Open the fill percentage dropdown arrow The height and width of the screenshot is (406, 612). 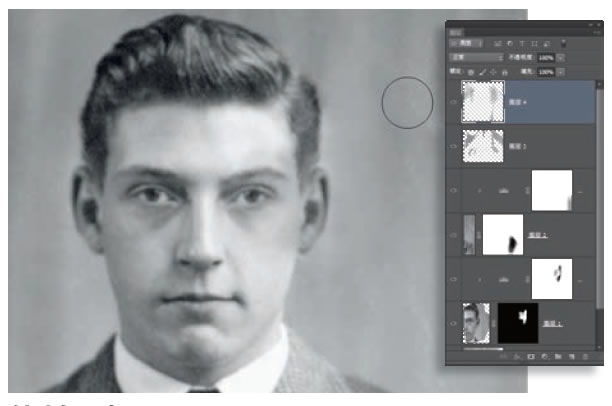click(563, 73)
